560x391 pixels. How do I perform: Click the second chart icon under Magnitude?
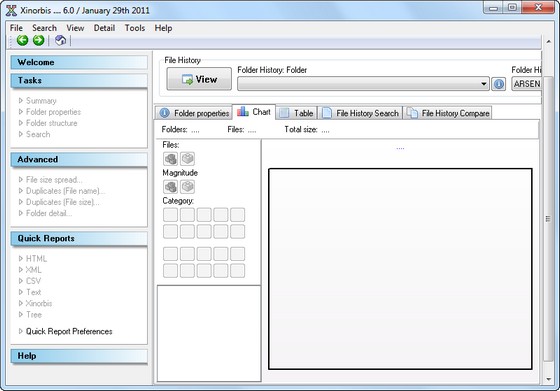[188, 186]
